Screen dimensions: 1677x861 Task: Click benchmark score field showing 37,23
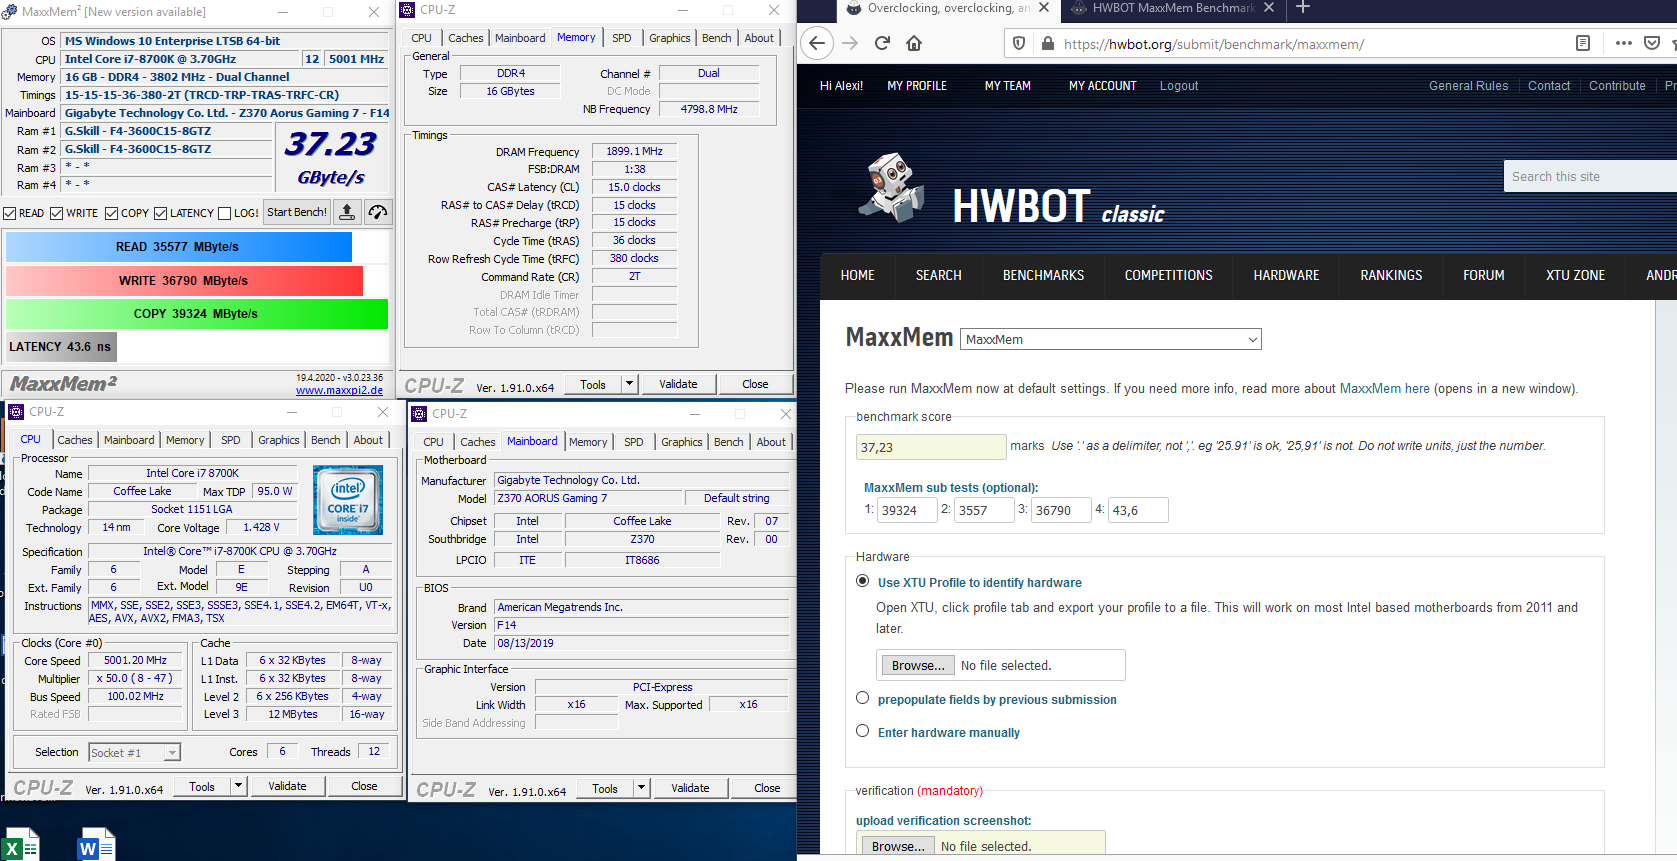click(x=931, y=447)
